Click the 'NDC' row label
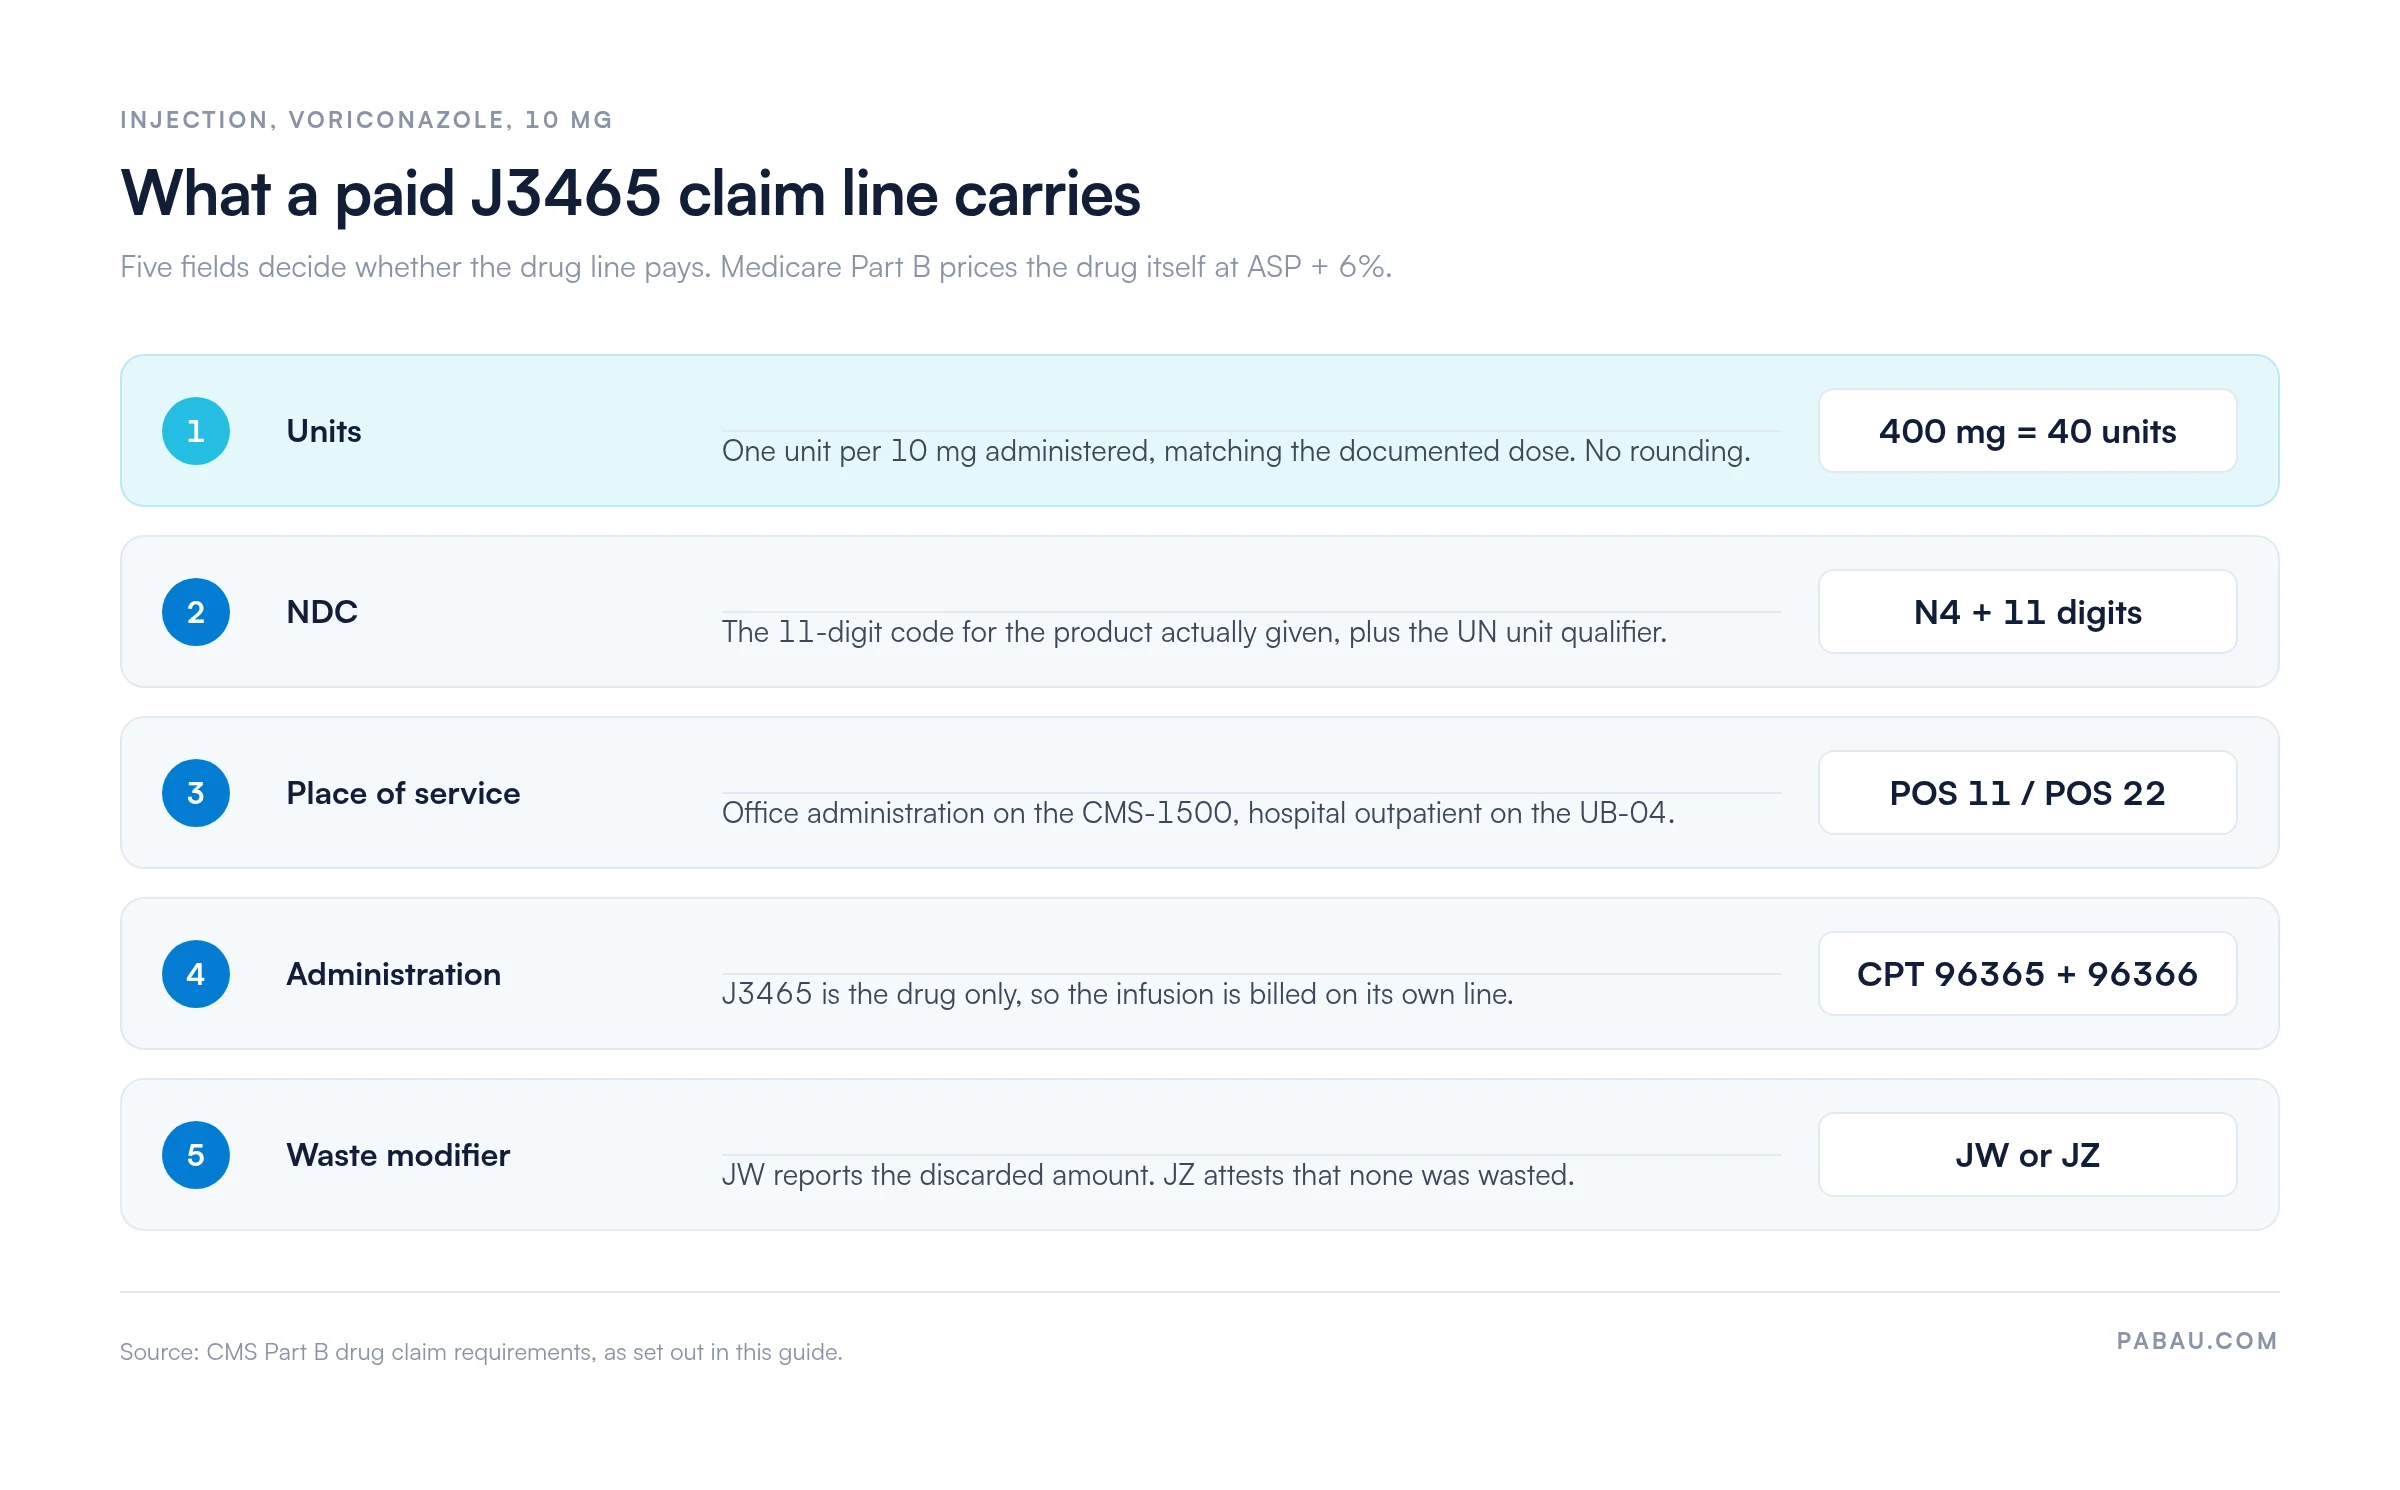 [322, 612]
